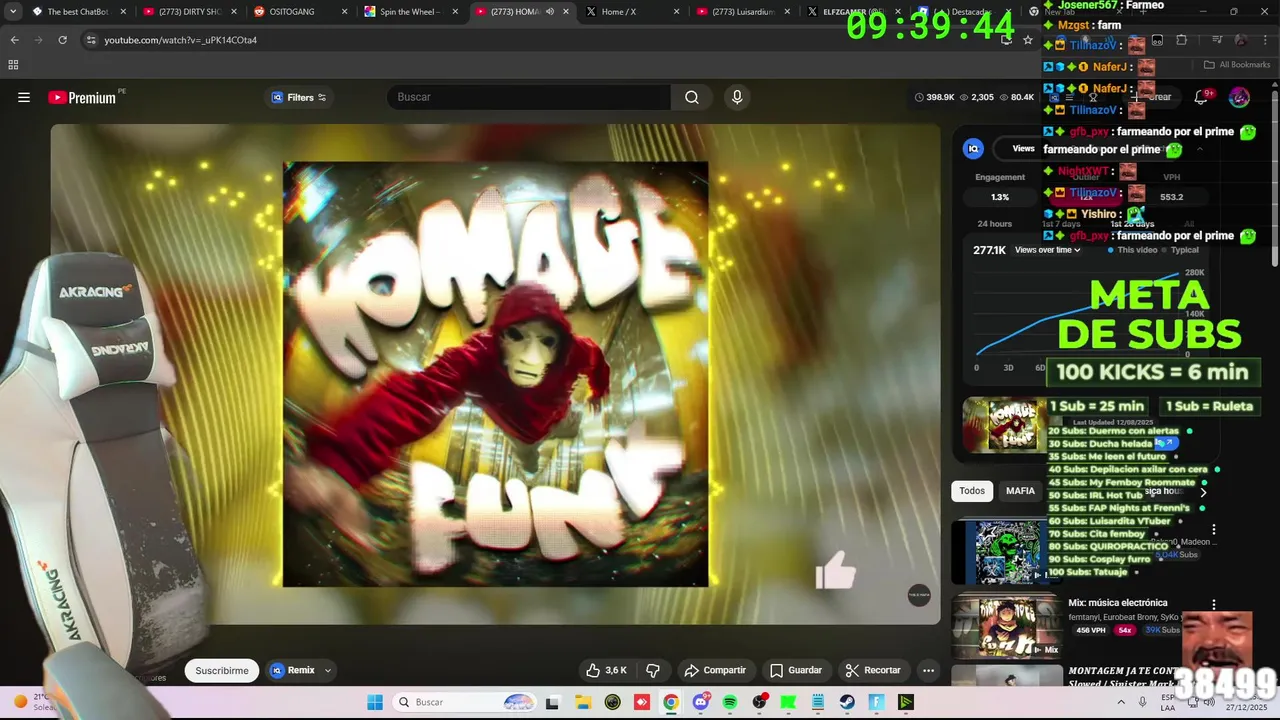Reload the current page
This screenshot has width=1280, height=720.
click(62, 40)
